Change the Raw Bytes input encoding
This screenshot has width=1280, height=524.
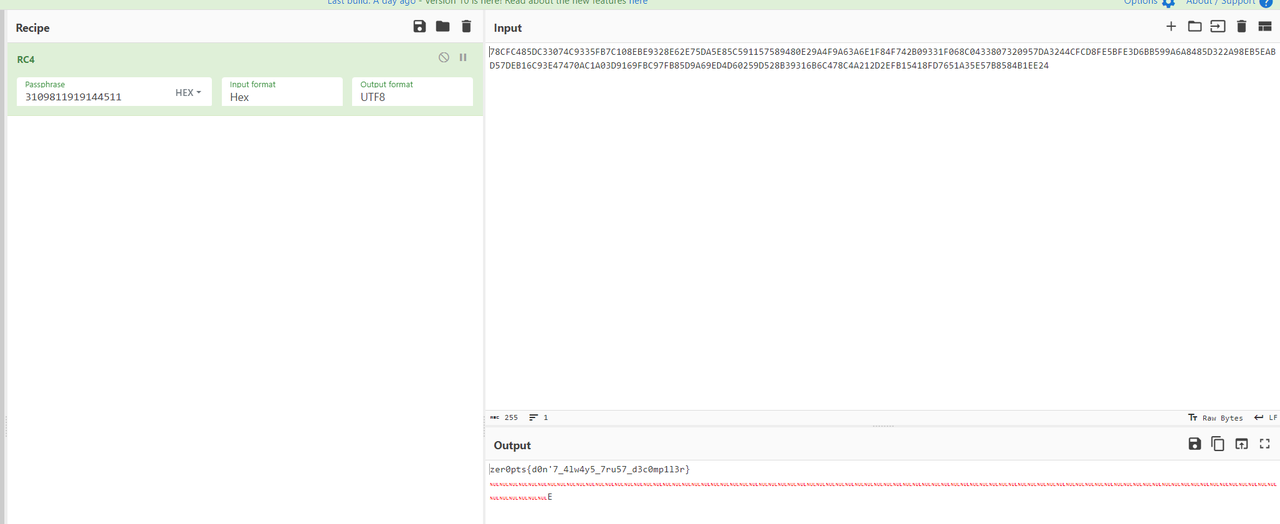click(x=1216, y=418)
